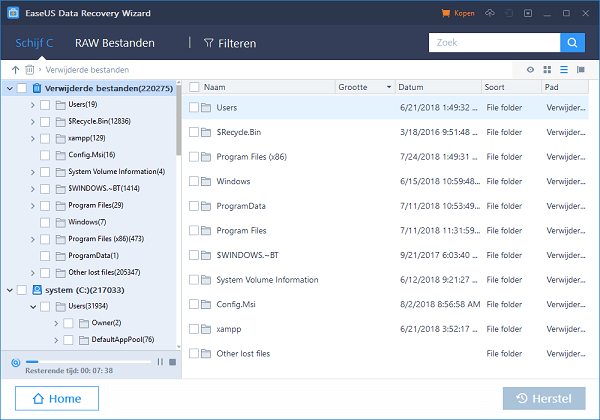
Task: Sort by the Soort column header
Action: (x=512, y=87)
